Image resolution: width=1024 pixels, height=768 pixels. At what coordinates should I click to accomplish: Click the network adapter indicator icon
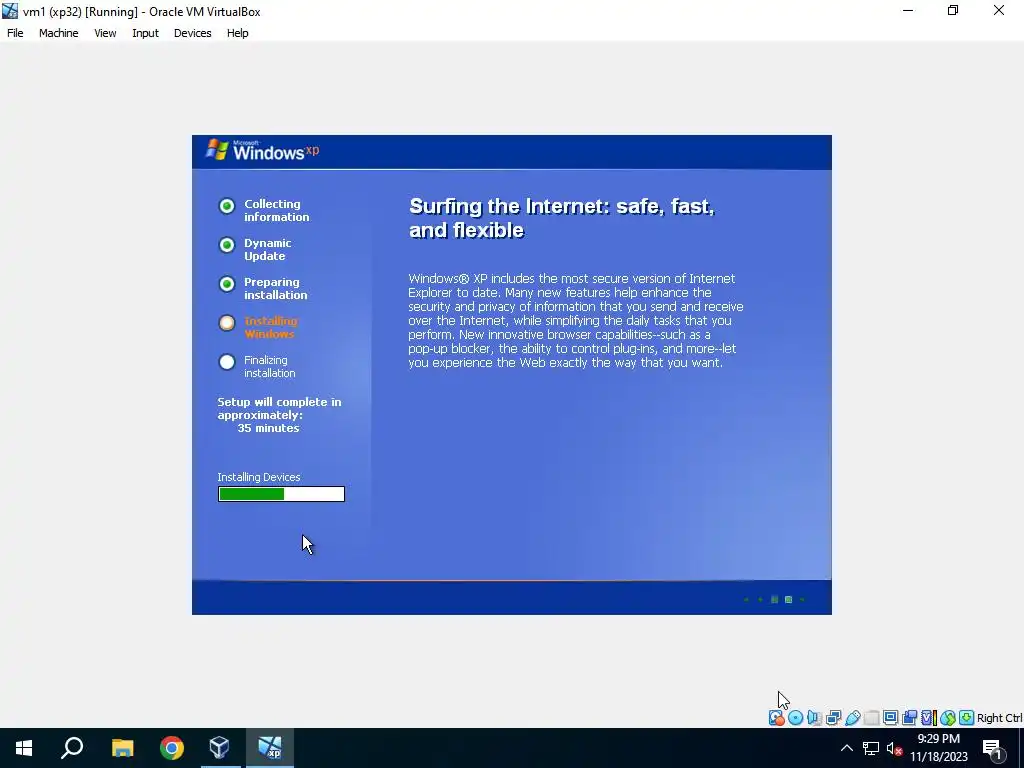click(833, 718)
